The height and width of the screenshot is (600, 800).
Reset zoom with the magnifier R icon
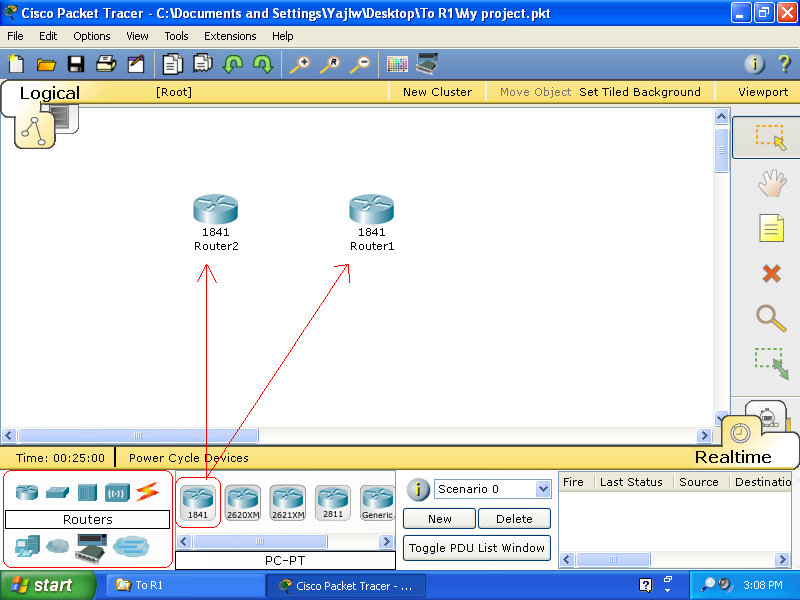click(x=330, y=65)
